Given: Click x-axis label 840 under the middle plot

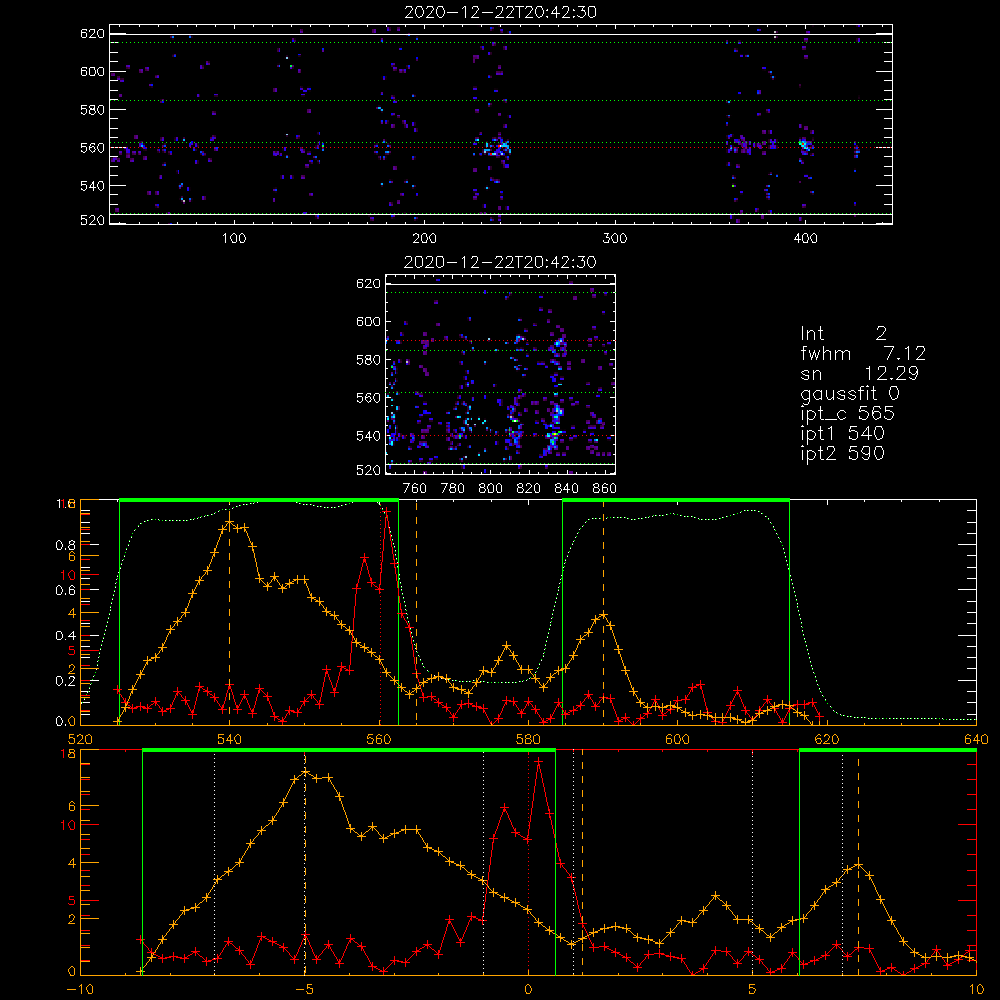Looking at the screenshot, I should point(566,489).
